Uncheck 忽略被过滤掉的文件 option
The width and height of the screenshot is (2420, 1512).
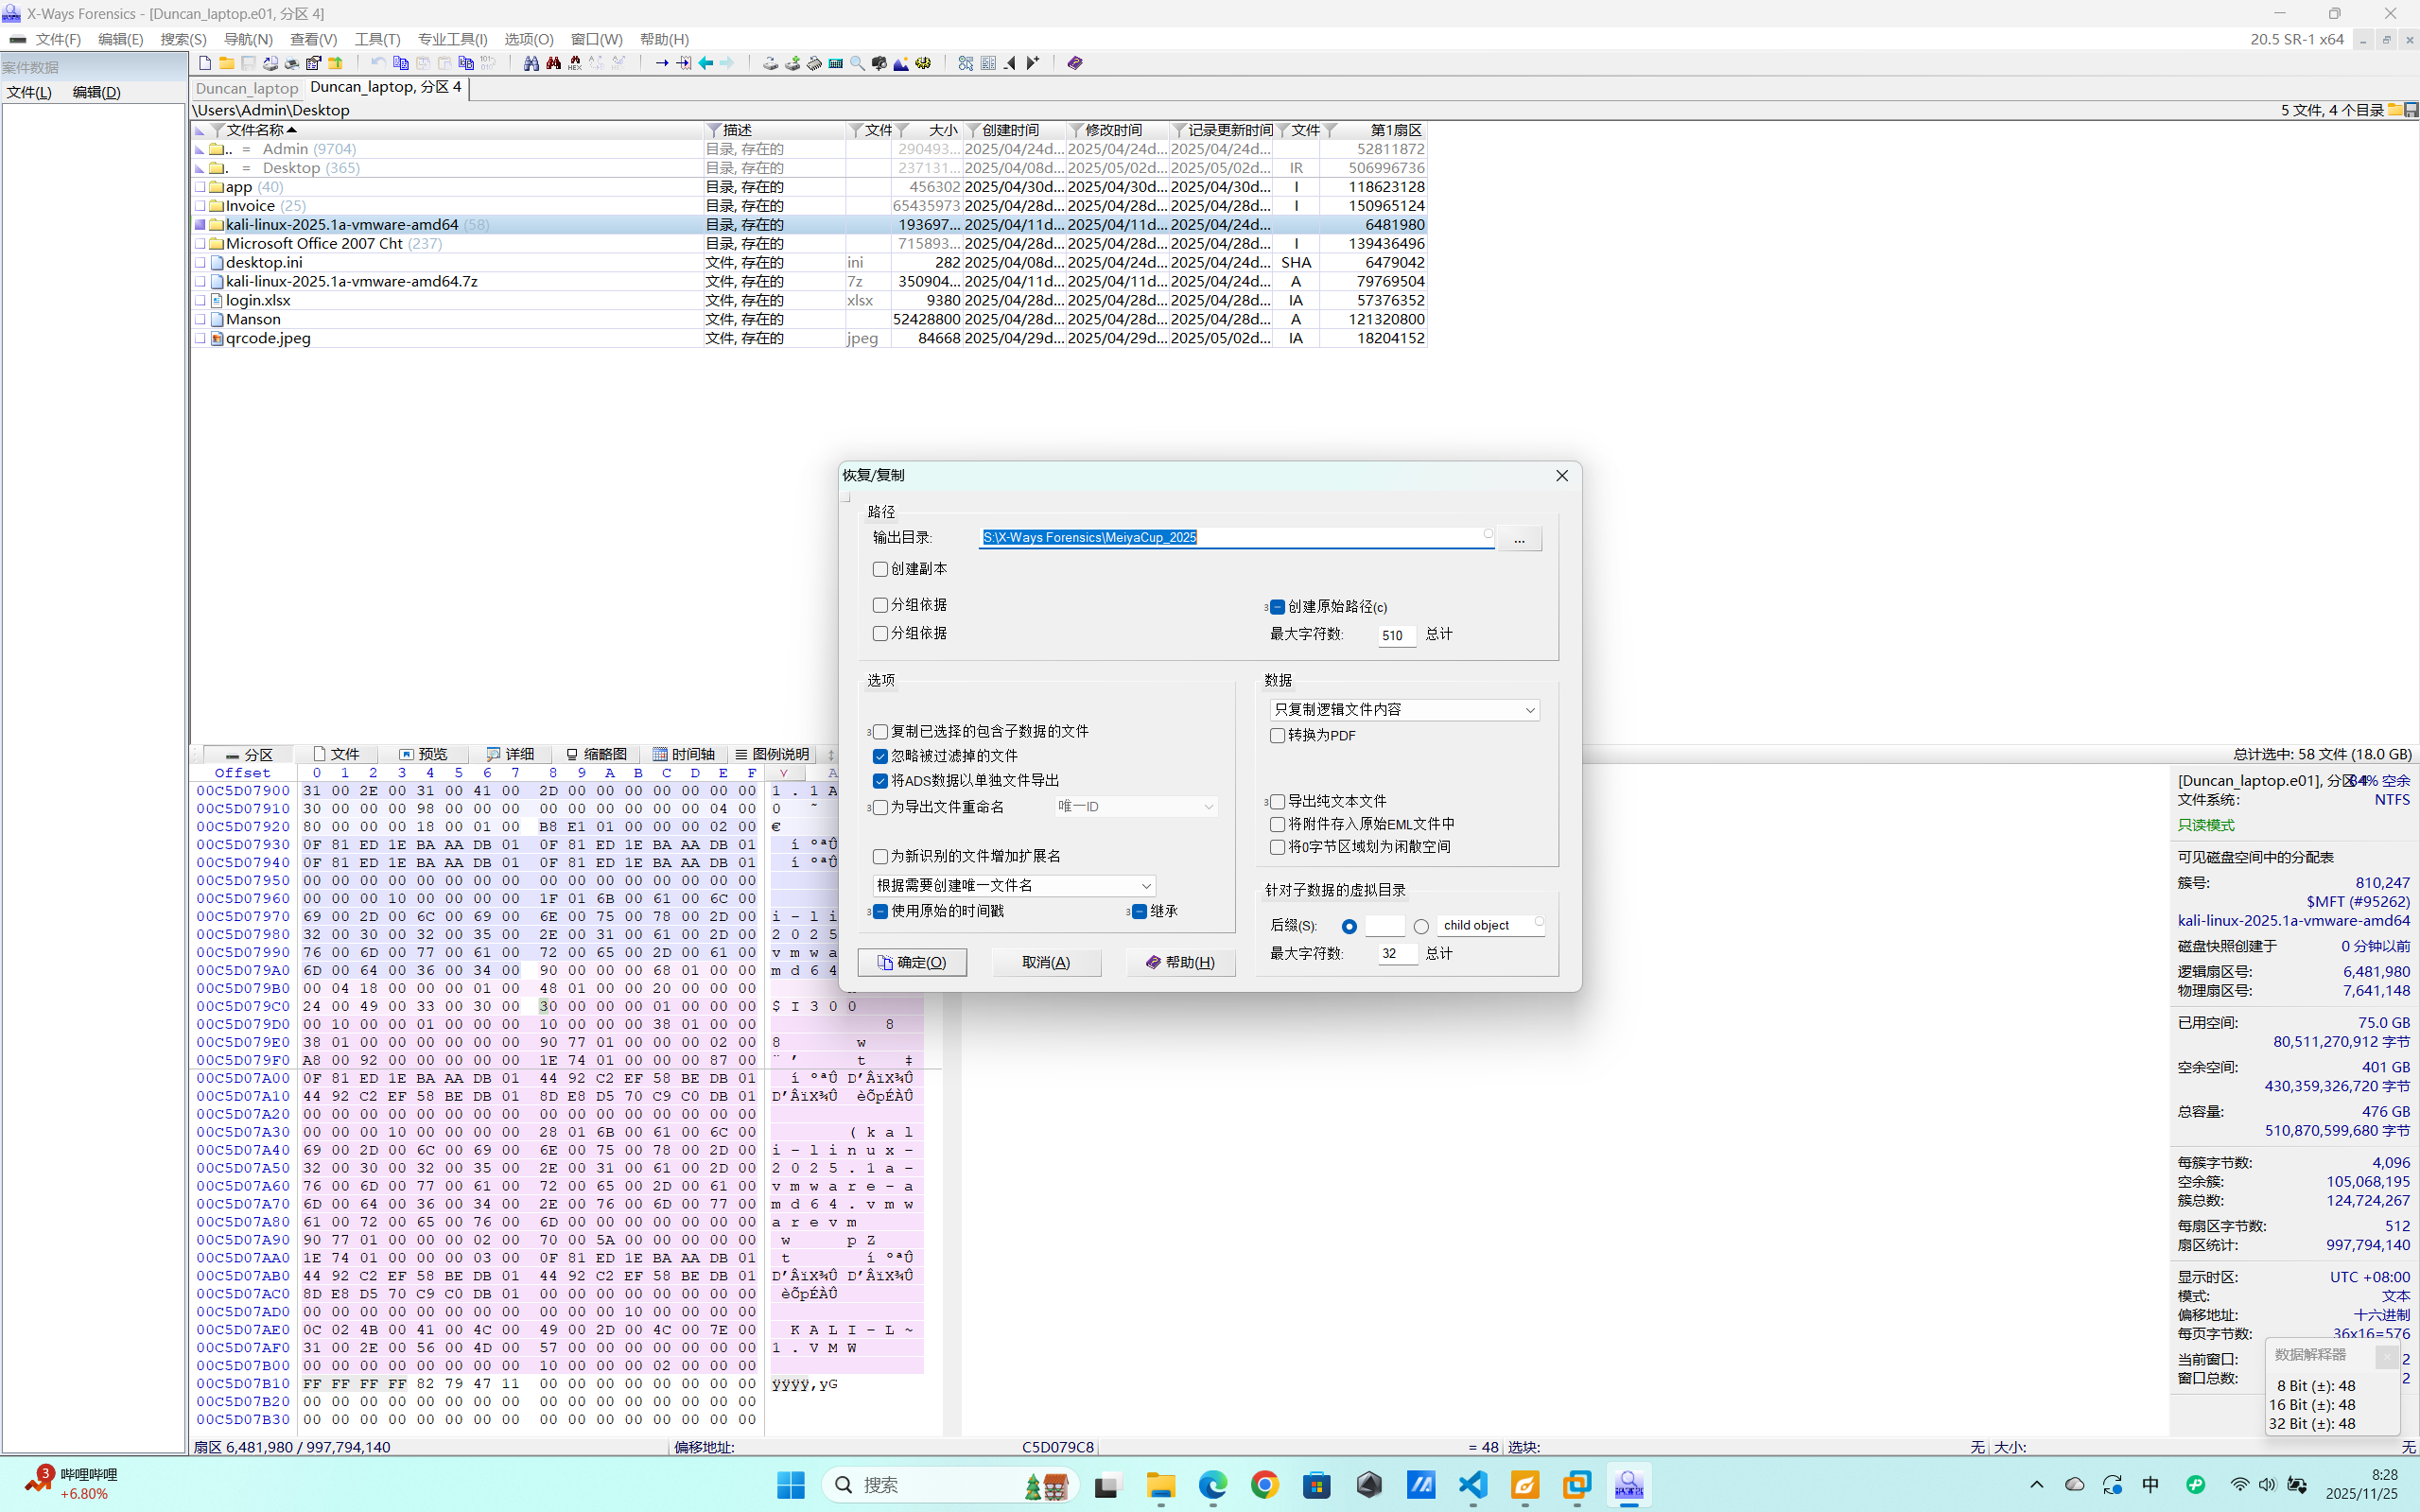pyautogui.click(x=880, y=756)
